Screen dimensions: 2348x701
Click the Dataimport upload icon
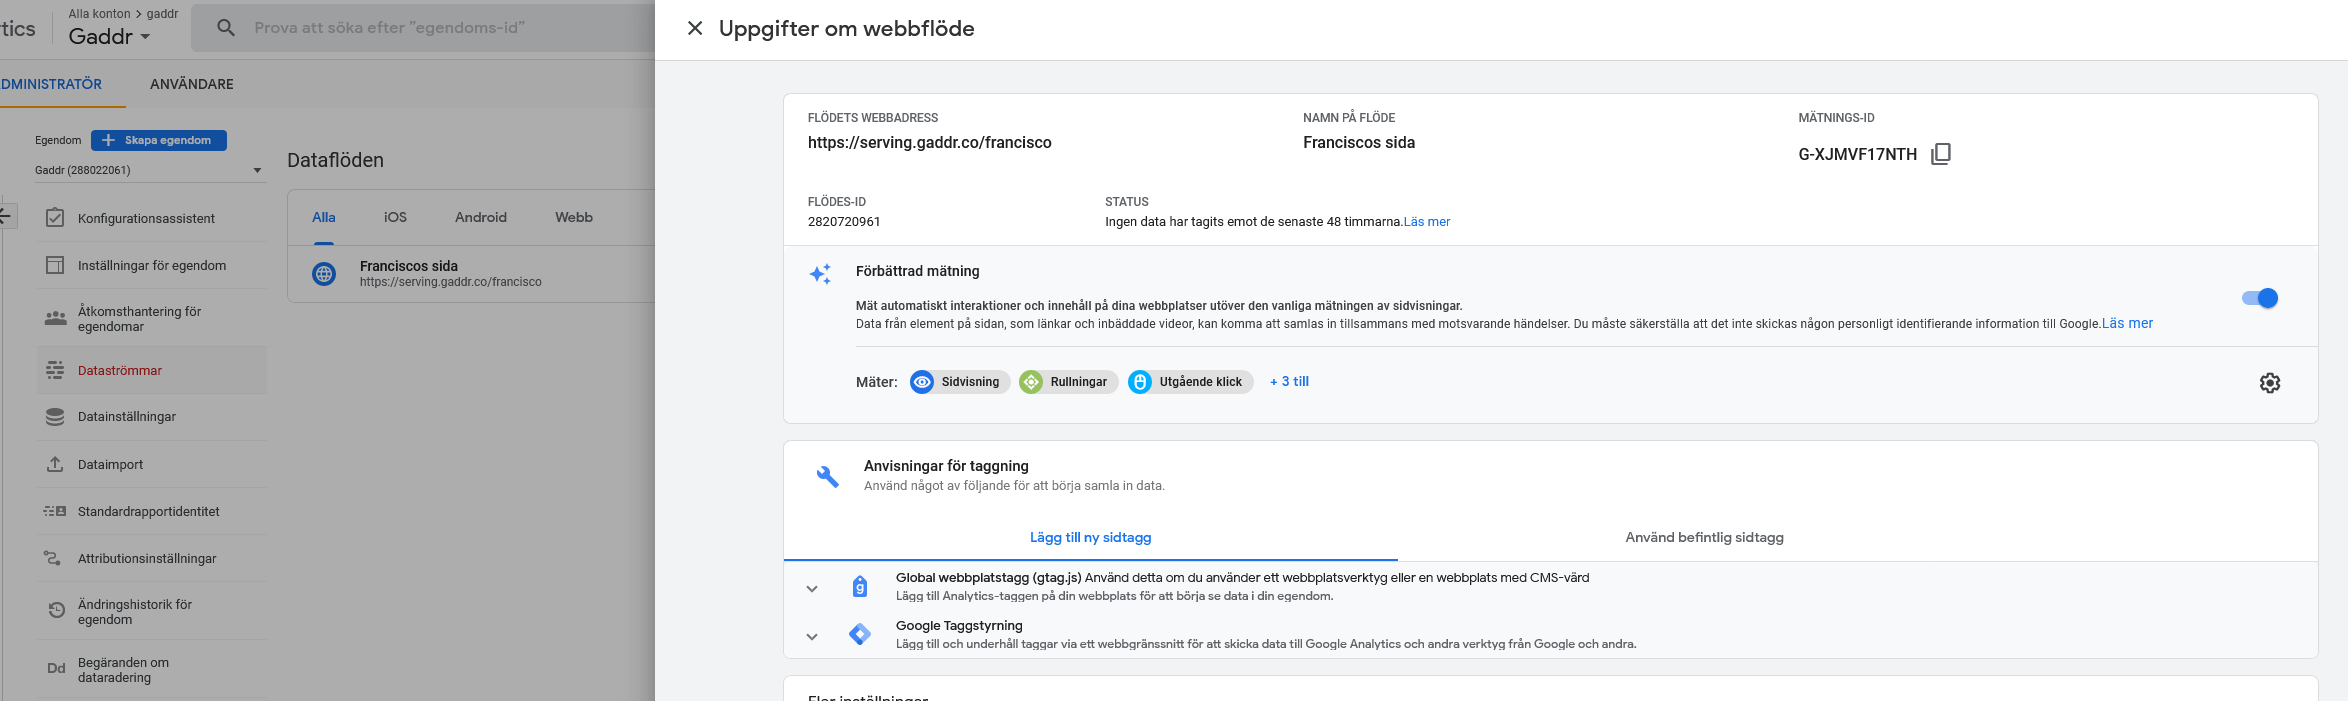(x=55, y=465)
